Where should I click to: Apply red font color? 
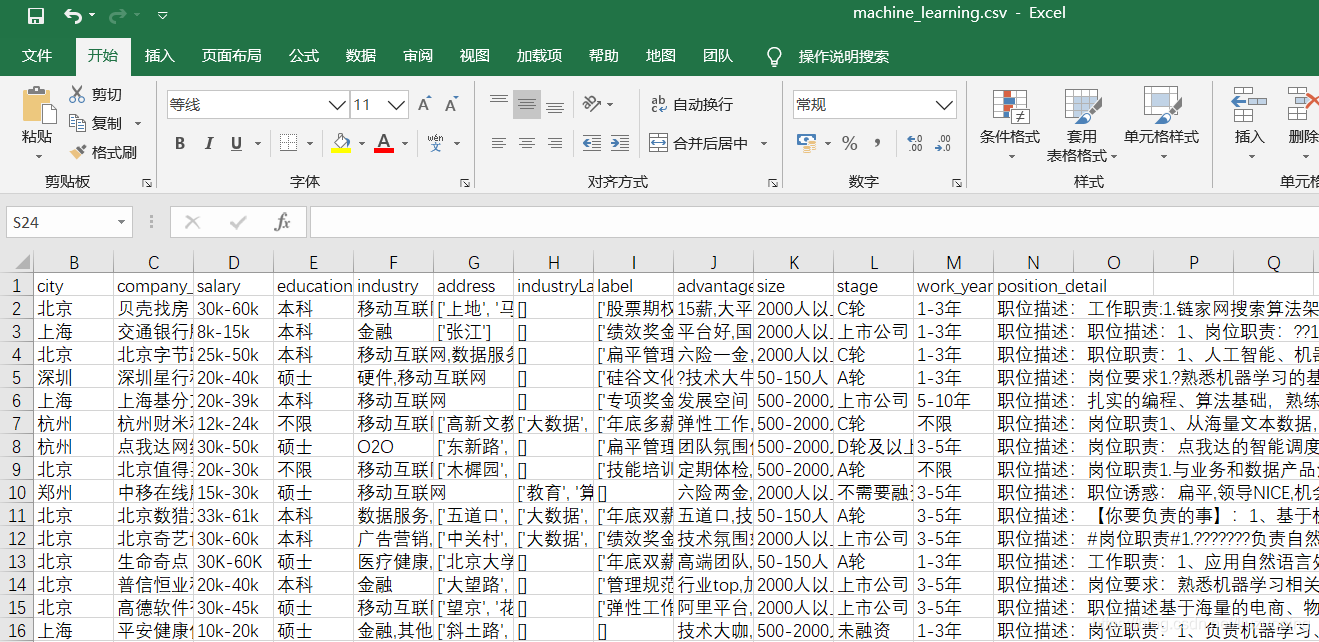pos(384,143)
